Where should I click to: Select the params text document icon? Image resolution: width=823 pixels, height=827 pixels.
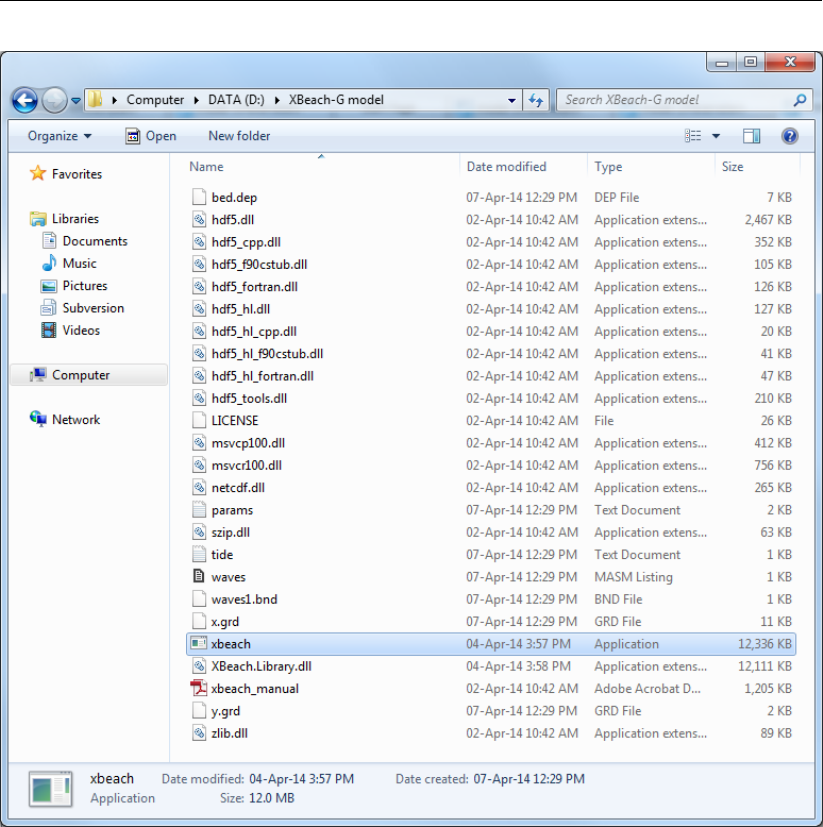tap(199, 509)
